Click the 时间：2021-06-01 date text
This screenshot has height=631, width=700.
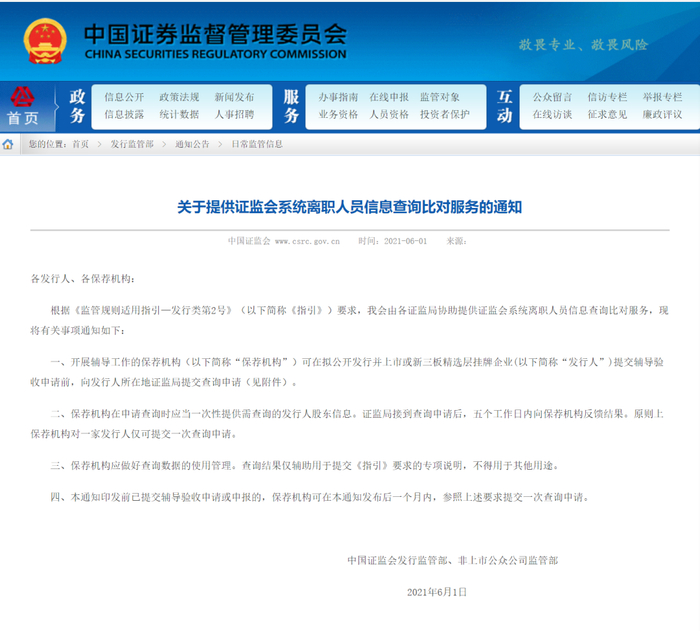392,241
